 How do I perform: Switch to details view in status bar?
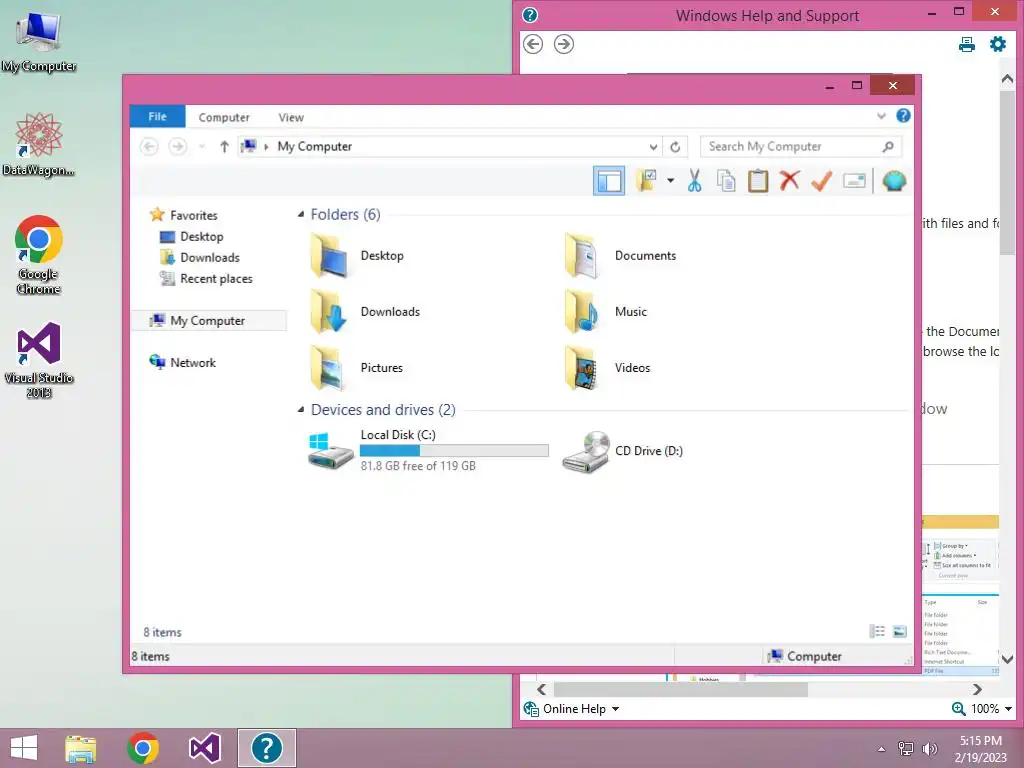pyautogui.click(x=877, y=631)
